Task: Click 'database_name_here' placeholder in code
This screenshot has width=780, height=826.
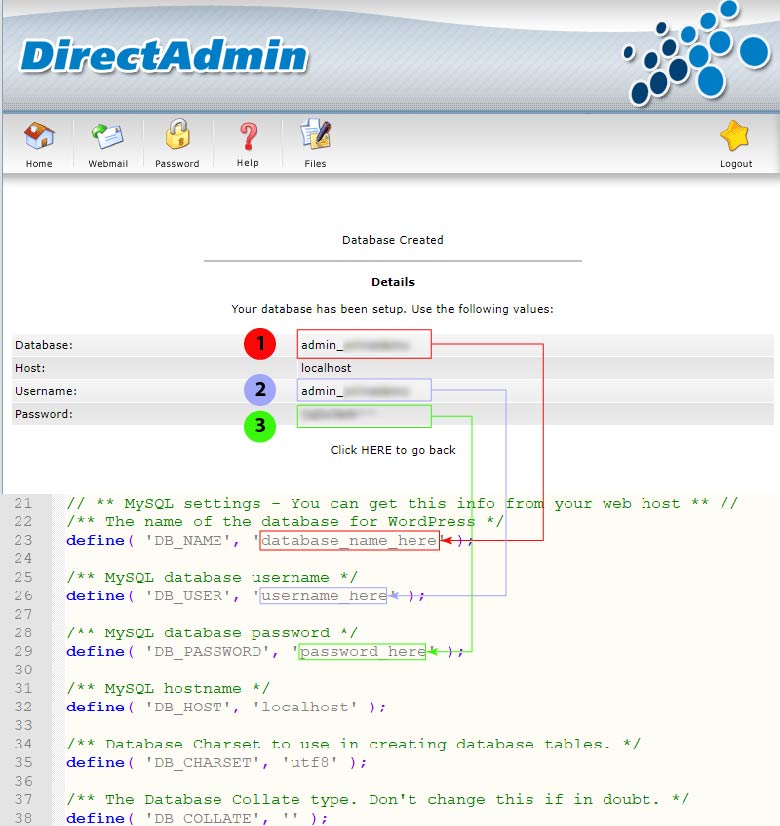Action: coord(349,541)
